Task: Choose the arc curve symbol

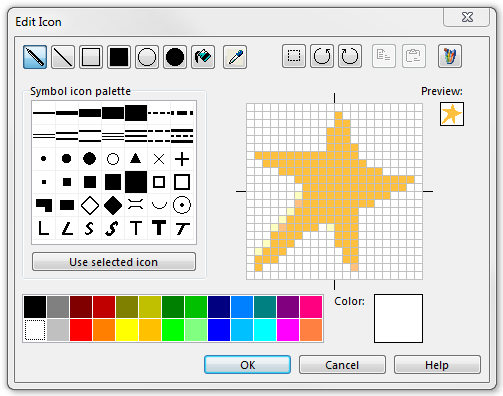Action: click(x=159, y=205)
